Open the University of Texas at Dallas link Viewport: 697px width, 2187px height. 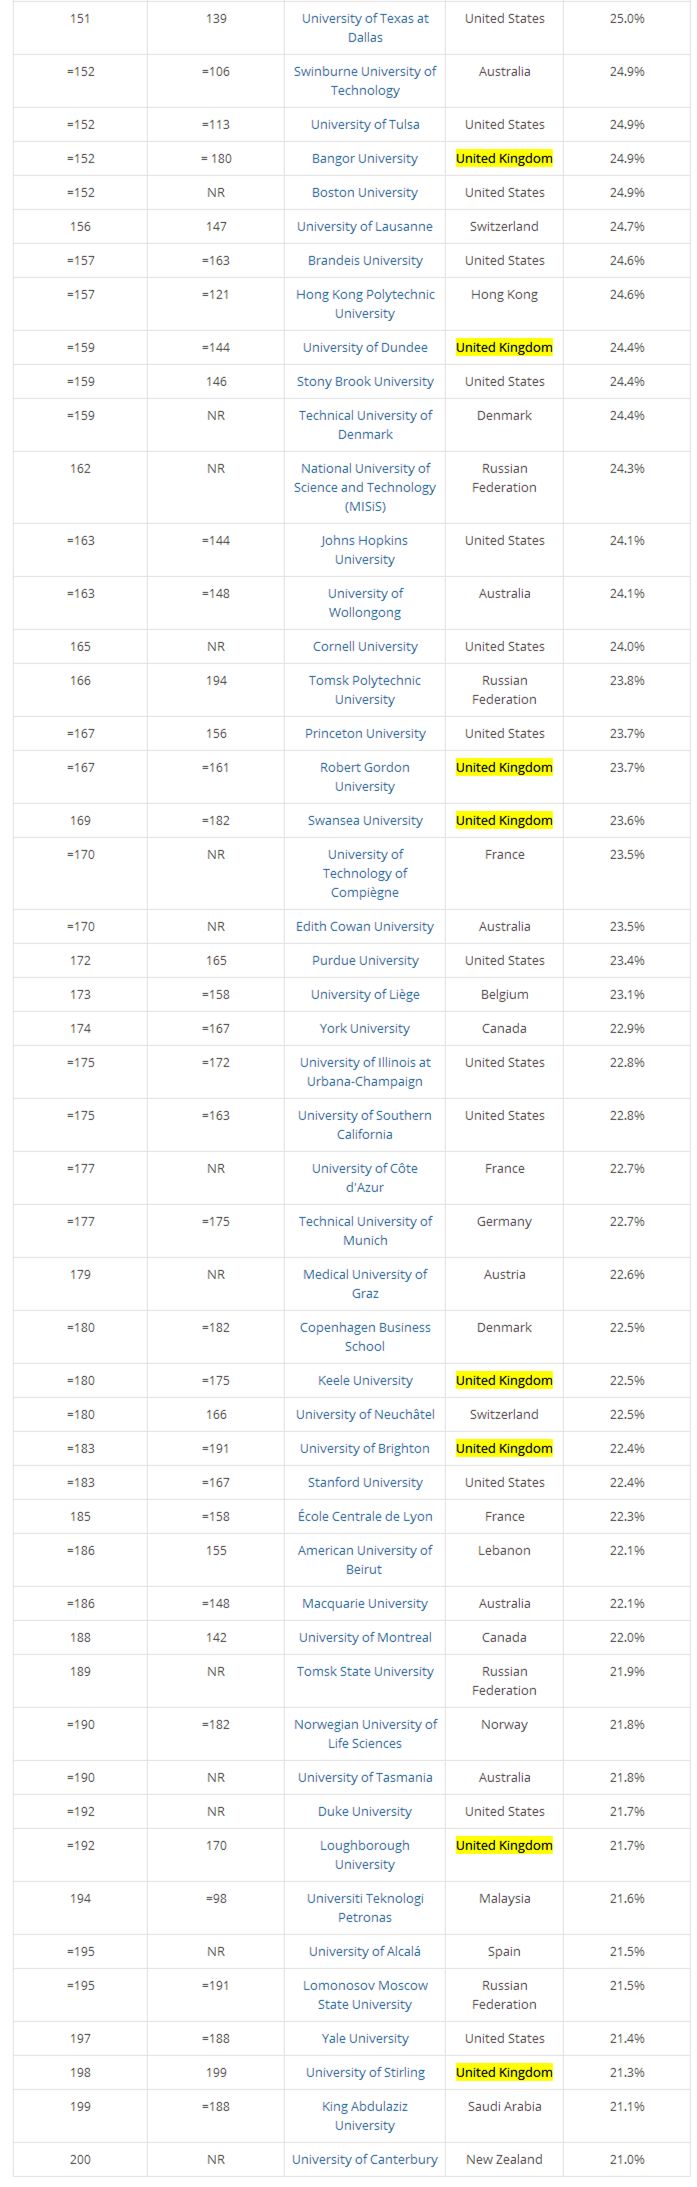[x=365, y=28]
